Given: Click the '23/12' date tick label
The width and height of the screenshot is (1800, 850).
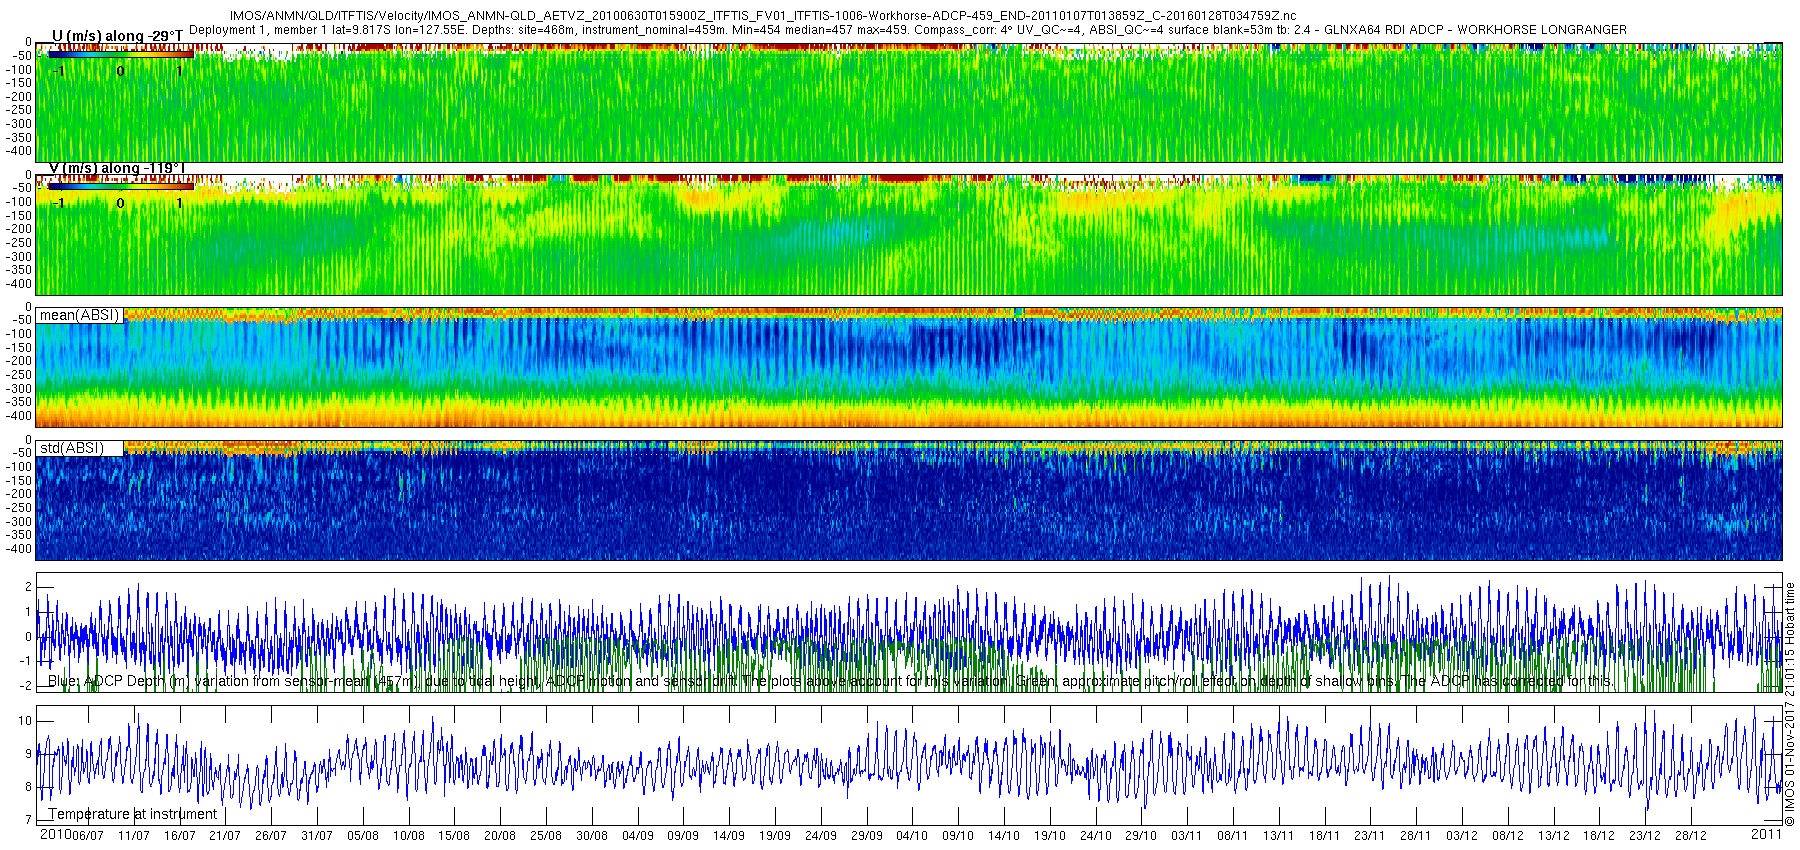Looking at the screenshot, I should (1645, 836).
